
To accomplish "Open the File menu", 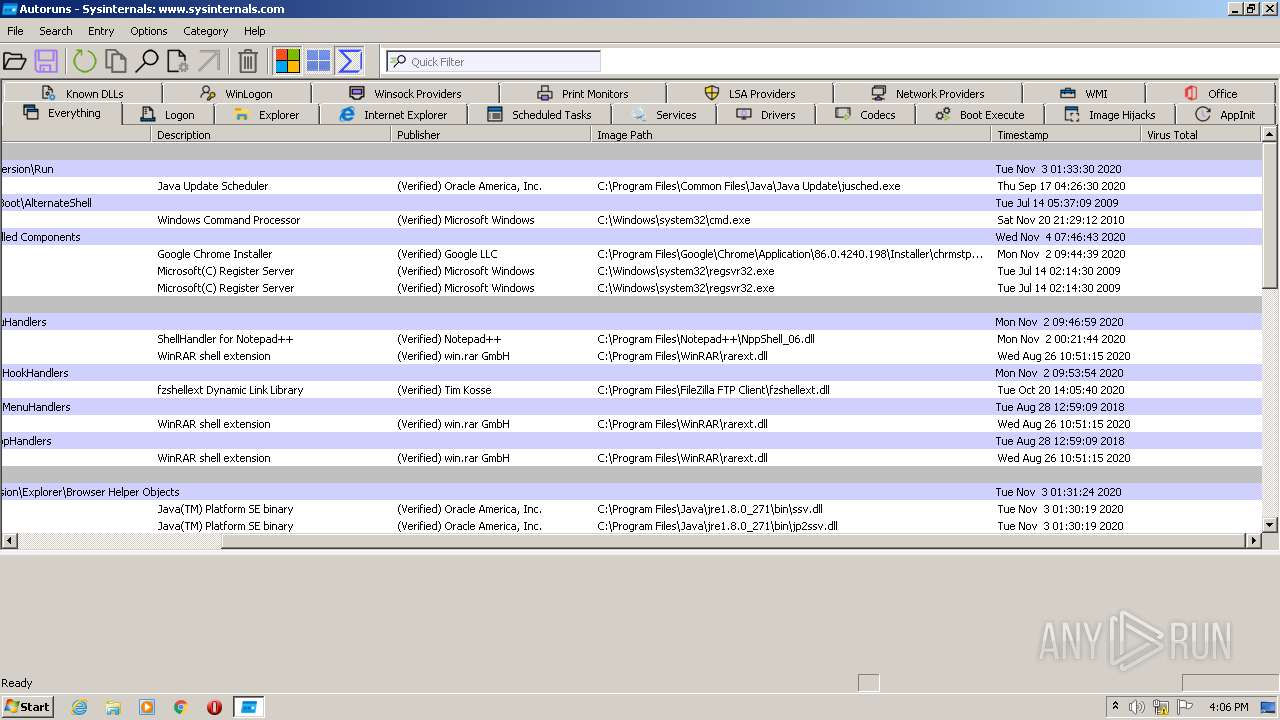I will click(x=15, y=31).
